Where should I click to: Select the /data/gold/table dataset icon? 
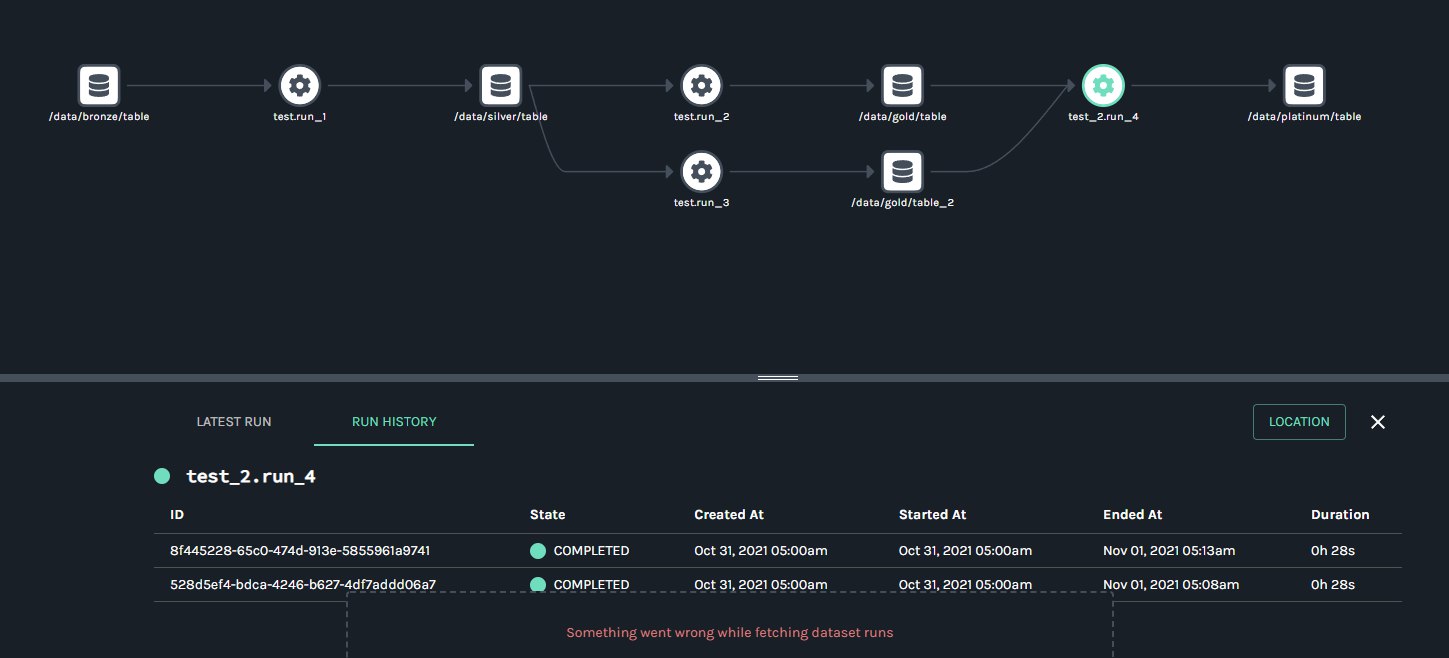(x=902, y=87)
